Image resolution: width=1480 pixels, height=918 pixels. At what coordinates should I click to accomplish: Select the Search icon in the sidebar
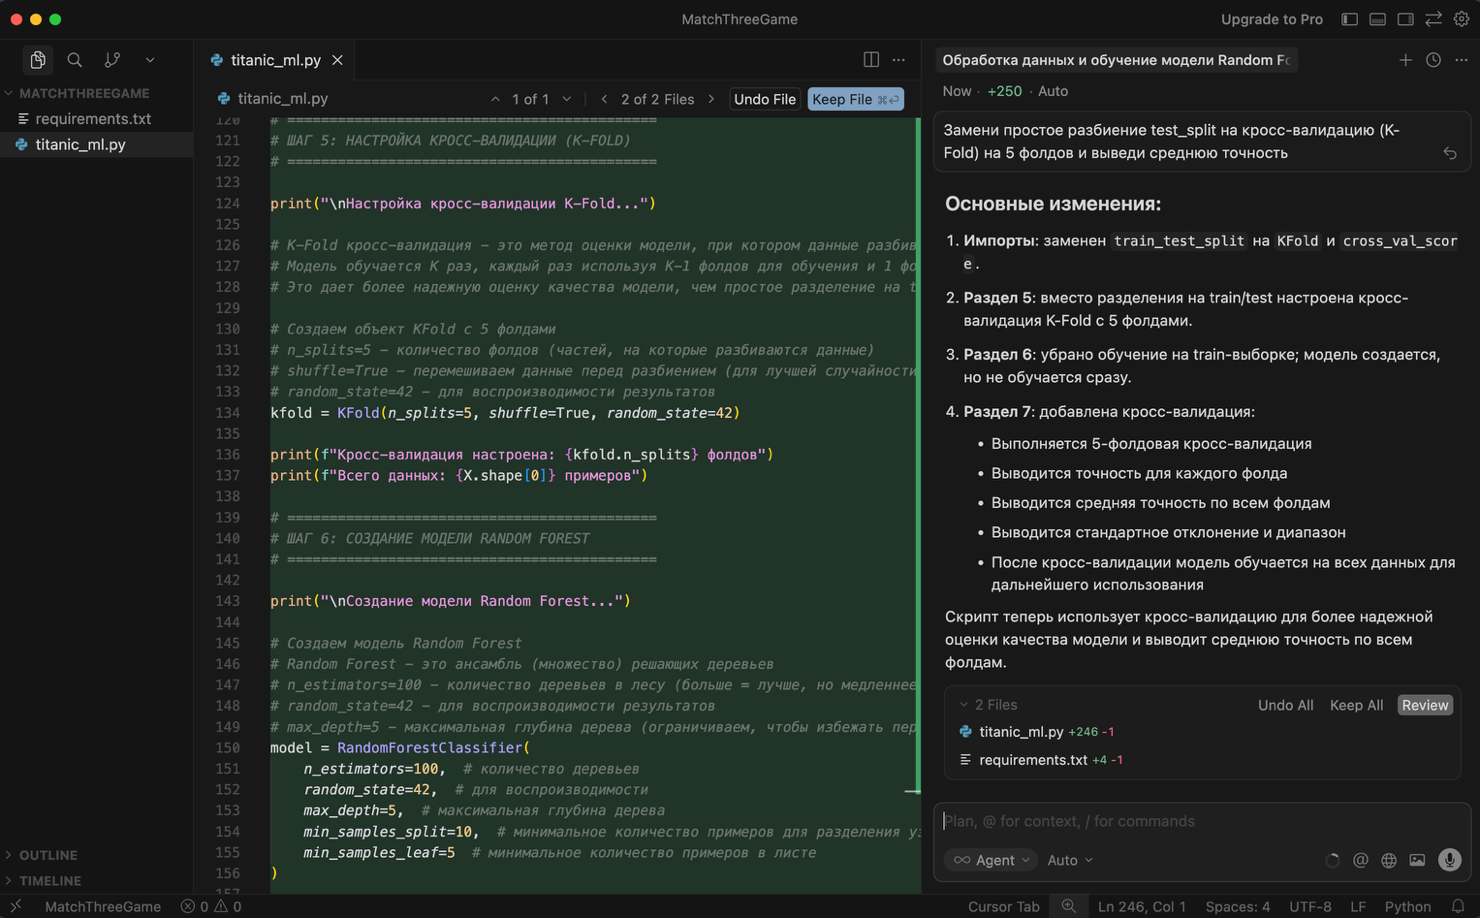74,59
